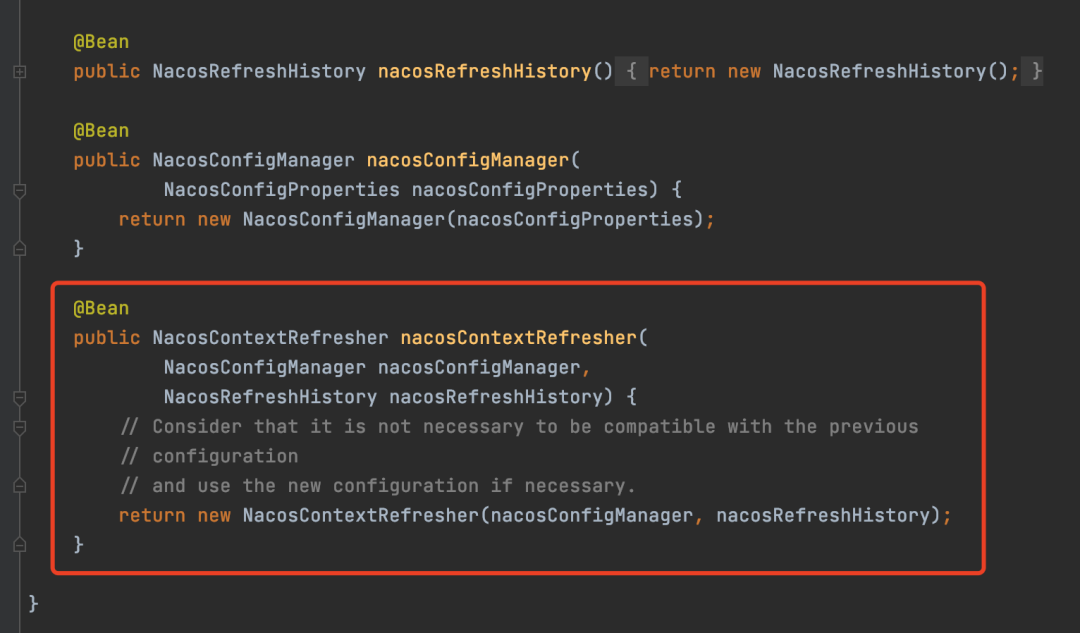Click the NacosRefreshHistory parameter type inside nacosContextRefresher

coord(265,396)
